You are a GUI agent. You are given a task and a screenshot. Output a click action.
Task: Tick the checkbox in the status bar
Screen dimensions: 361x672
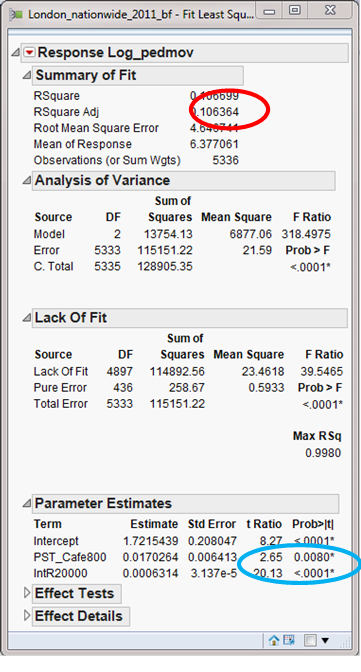point(310,640)
